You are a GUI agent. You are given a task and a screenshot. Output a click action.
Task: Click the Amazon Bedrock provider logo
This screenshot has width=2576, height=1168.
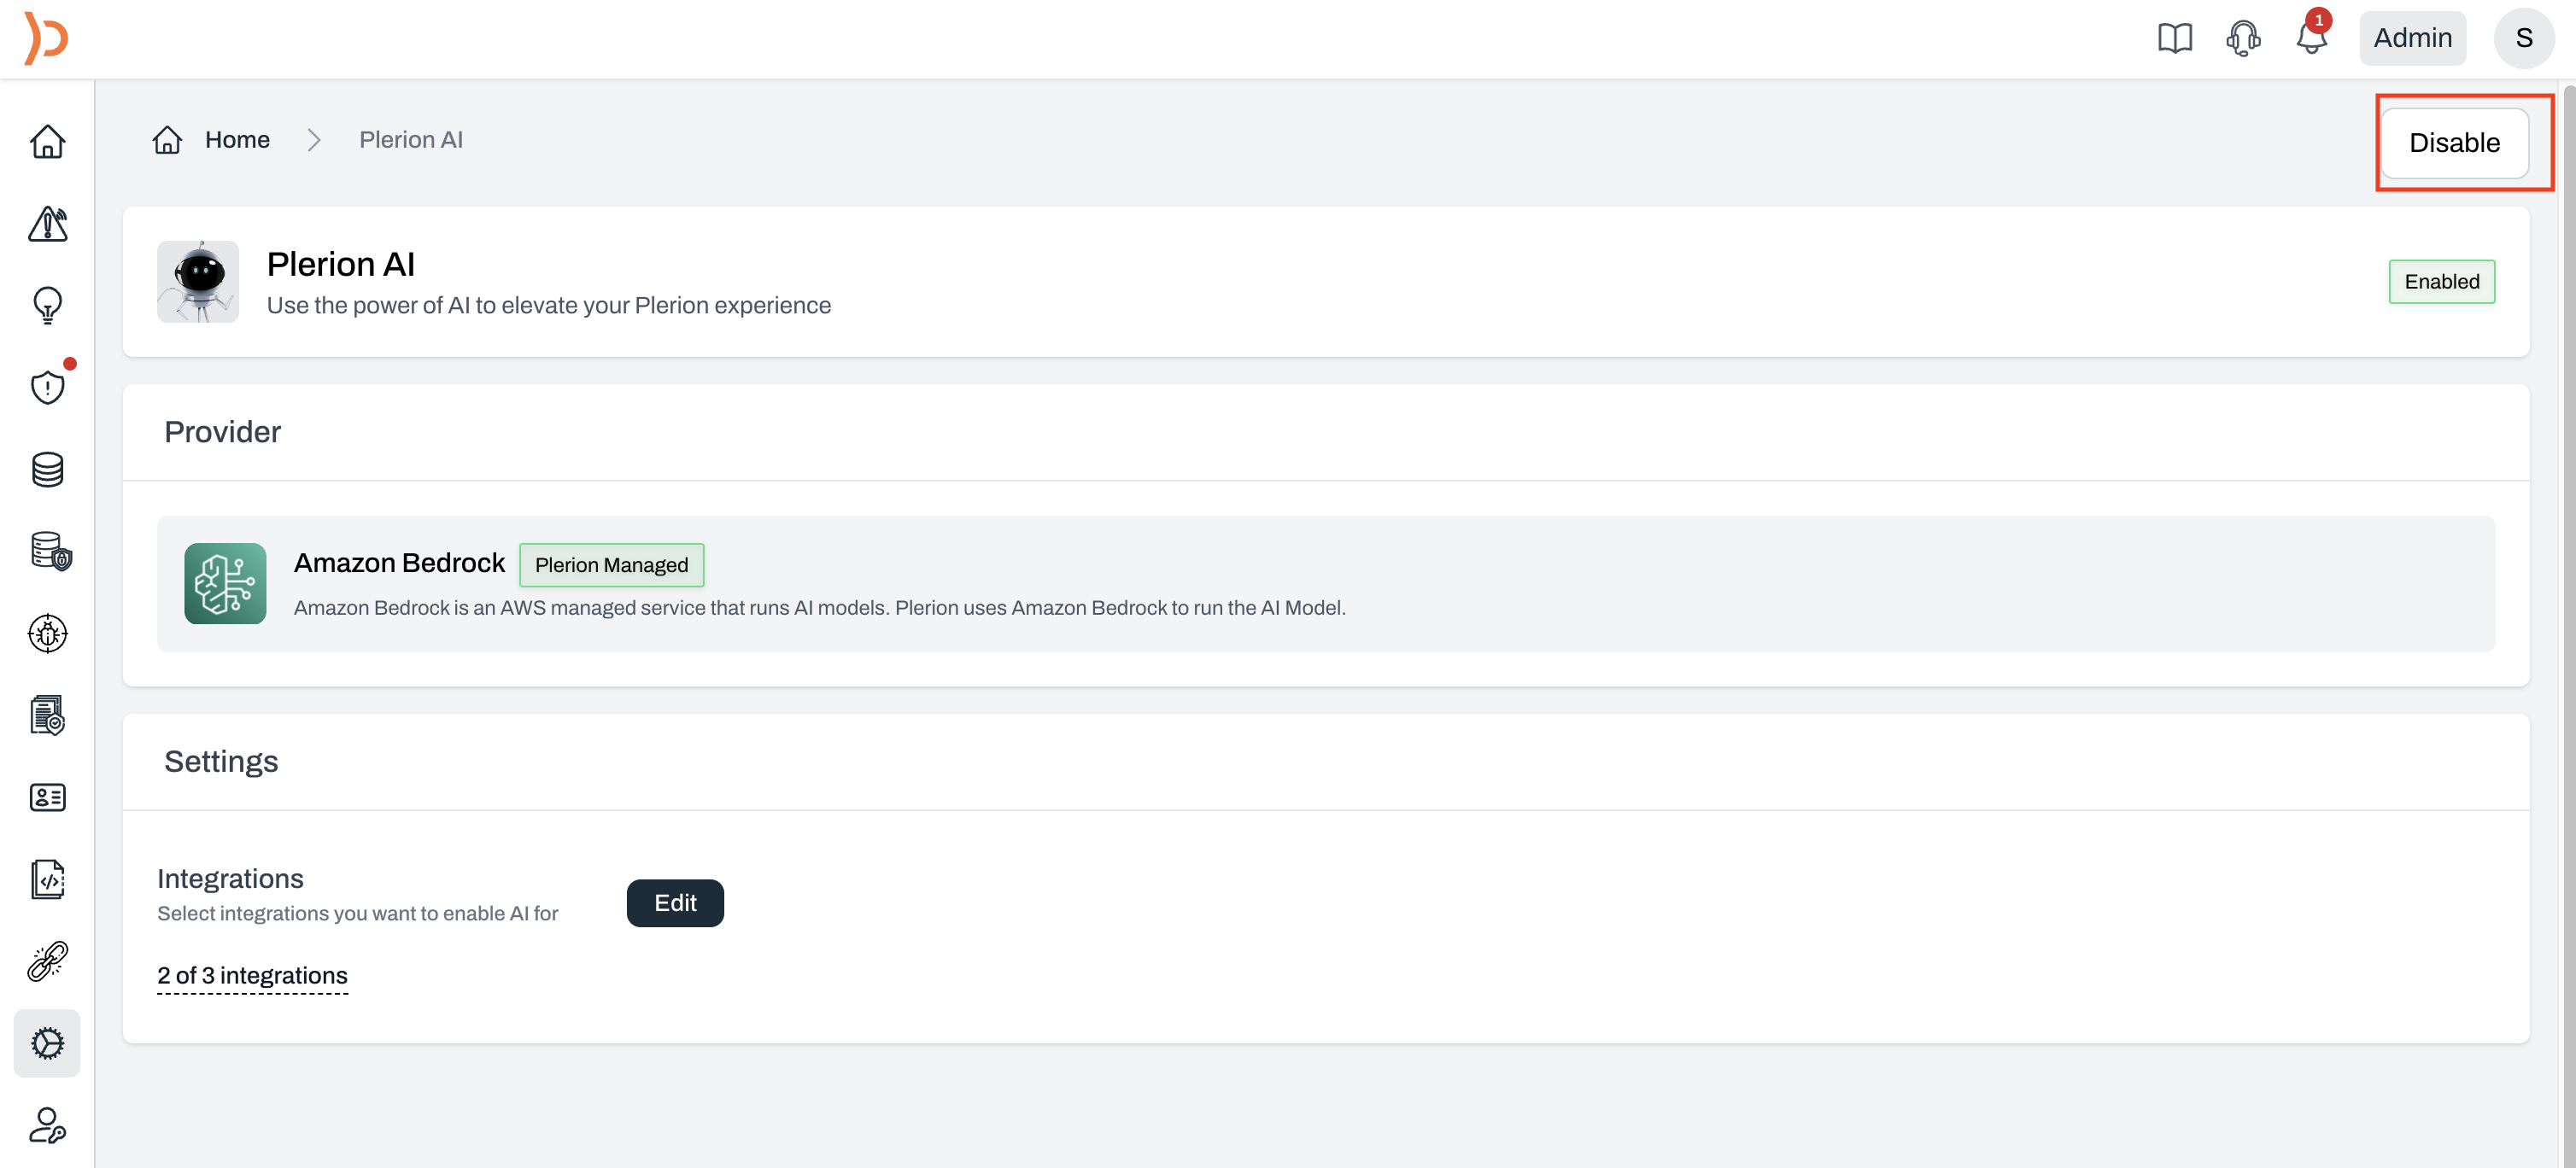coord(225,584)
